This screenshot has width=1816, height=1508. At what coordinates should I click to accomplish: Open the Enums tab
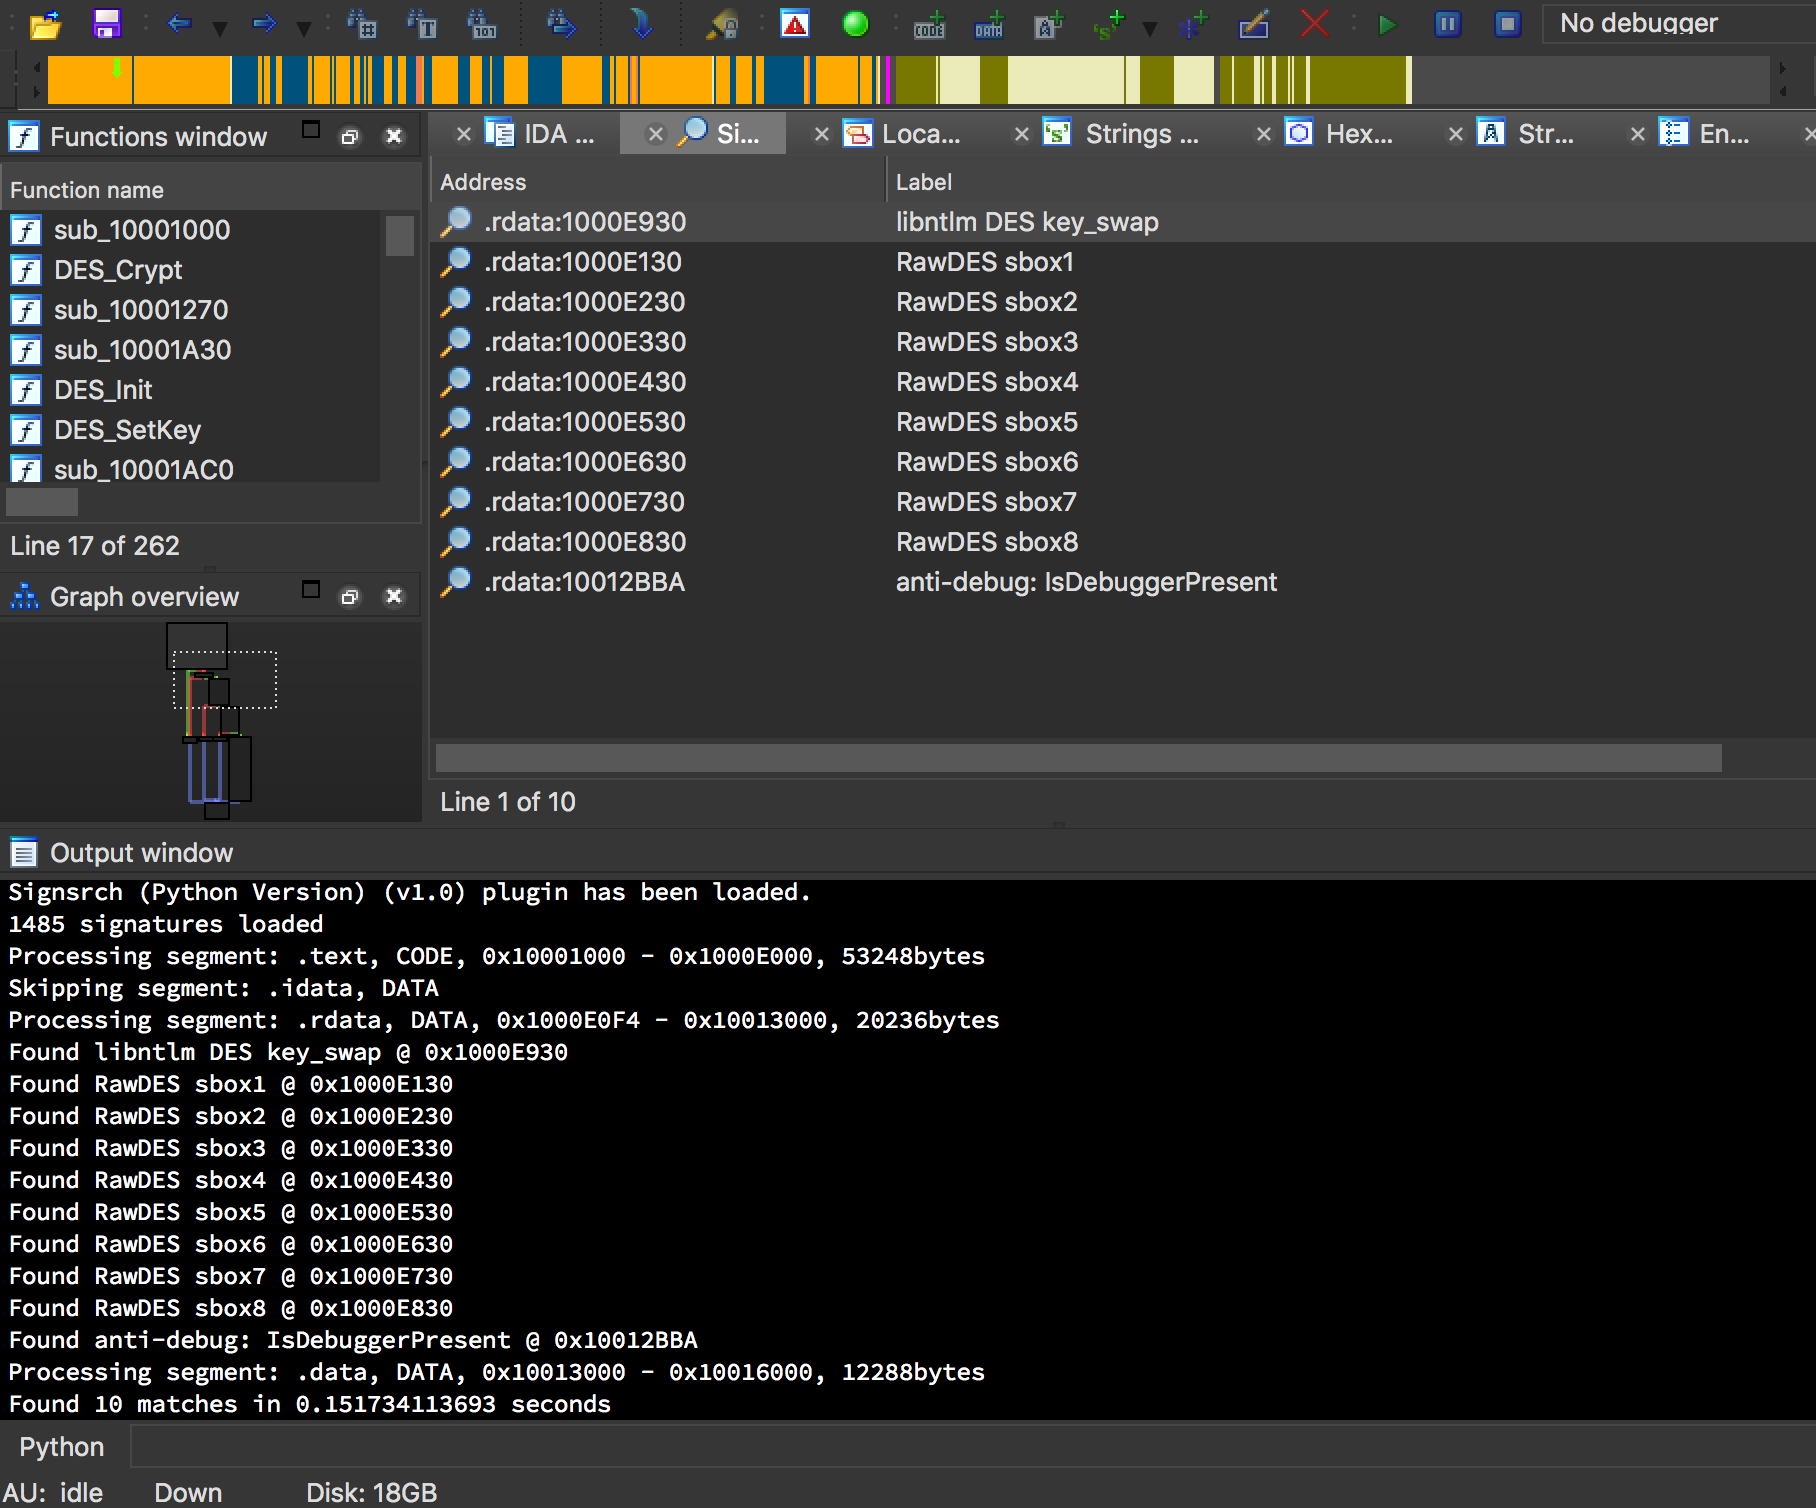tap(1705, 134)
